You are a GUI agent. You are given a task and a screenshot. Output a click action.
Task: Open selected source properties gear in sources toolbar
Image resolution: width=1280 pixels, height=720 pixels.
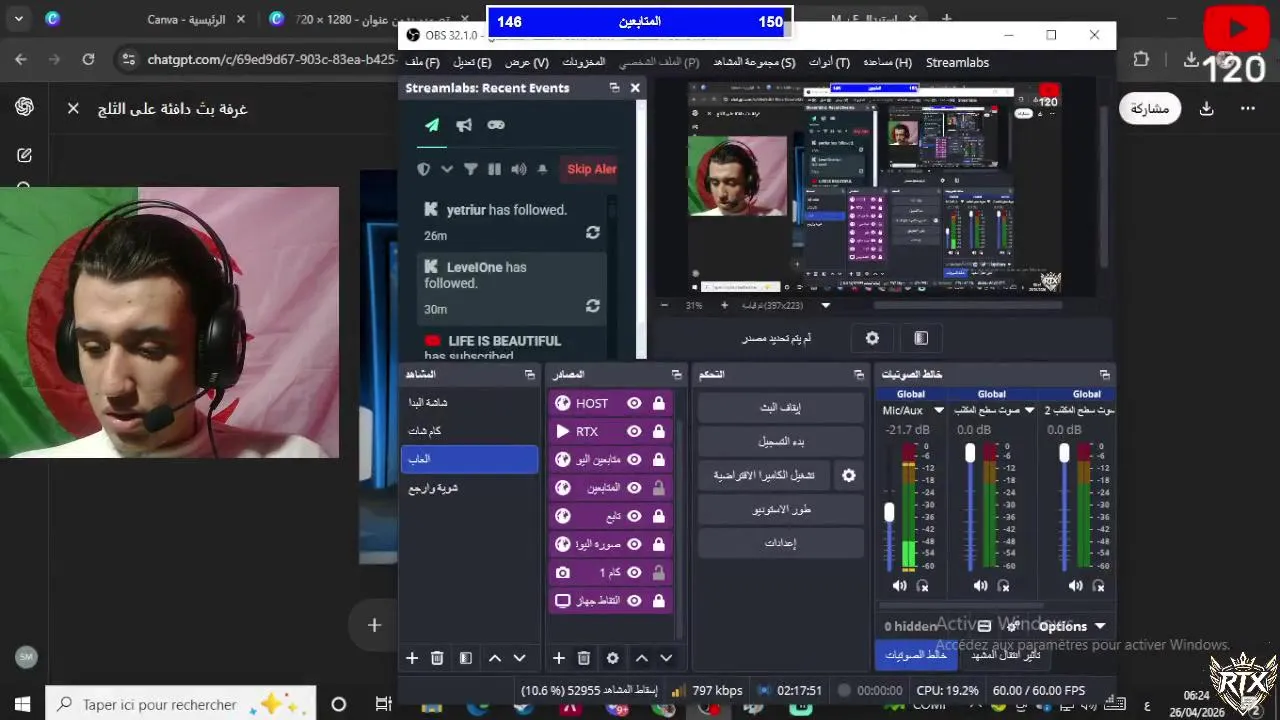click(x=613, y=658)
